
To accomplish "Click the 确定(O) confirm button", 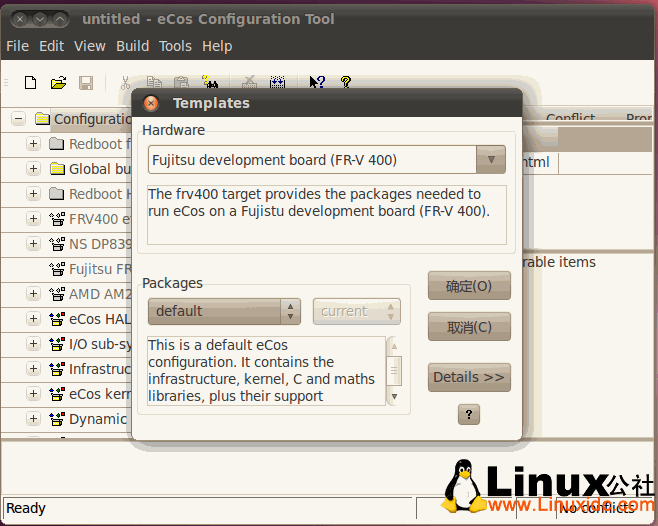I will click(469, 286).
